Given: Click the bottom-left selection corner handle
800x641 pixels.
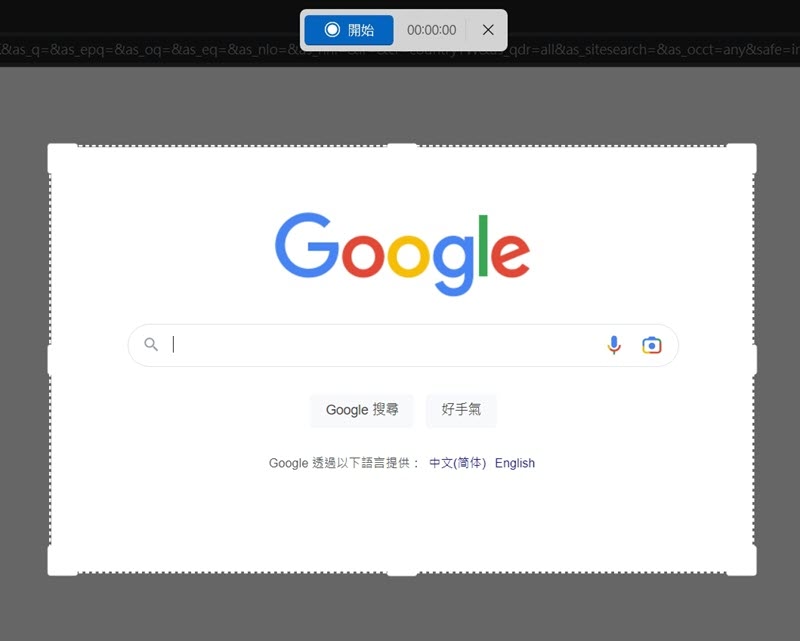Looking at the screenshot, I should pos(62,561).
